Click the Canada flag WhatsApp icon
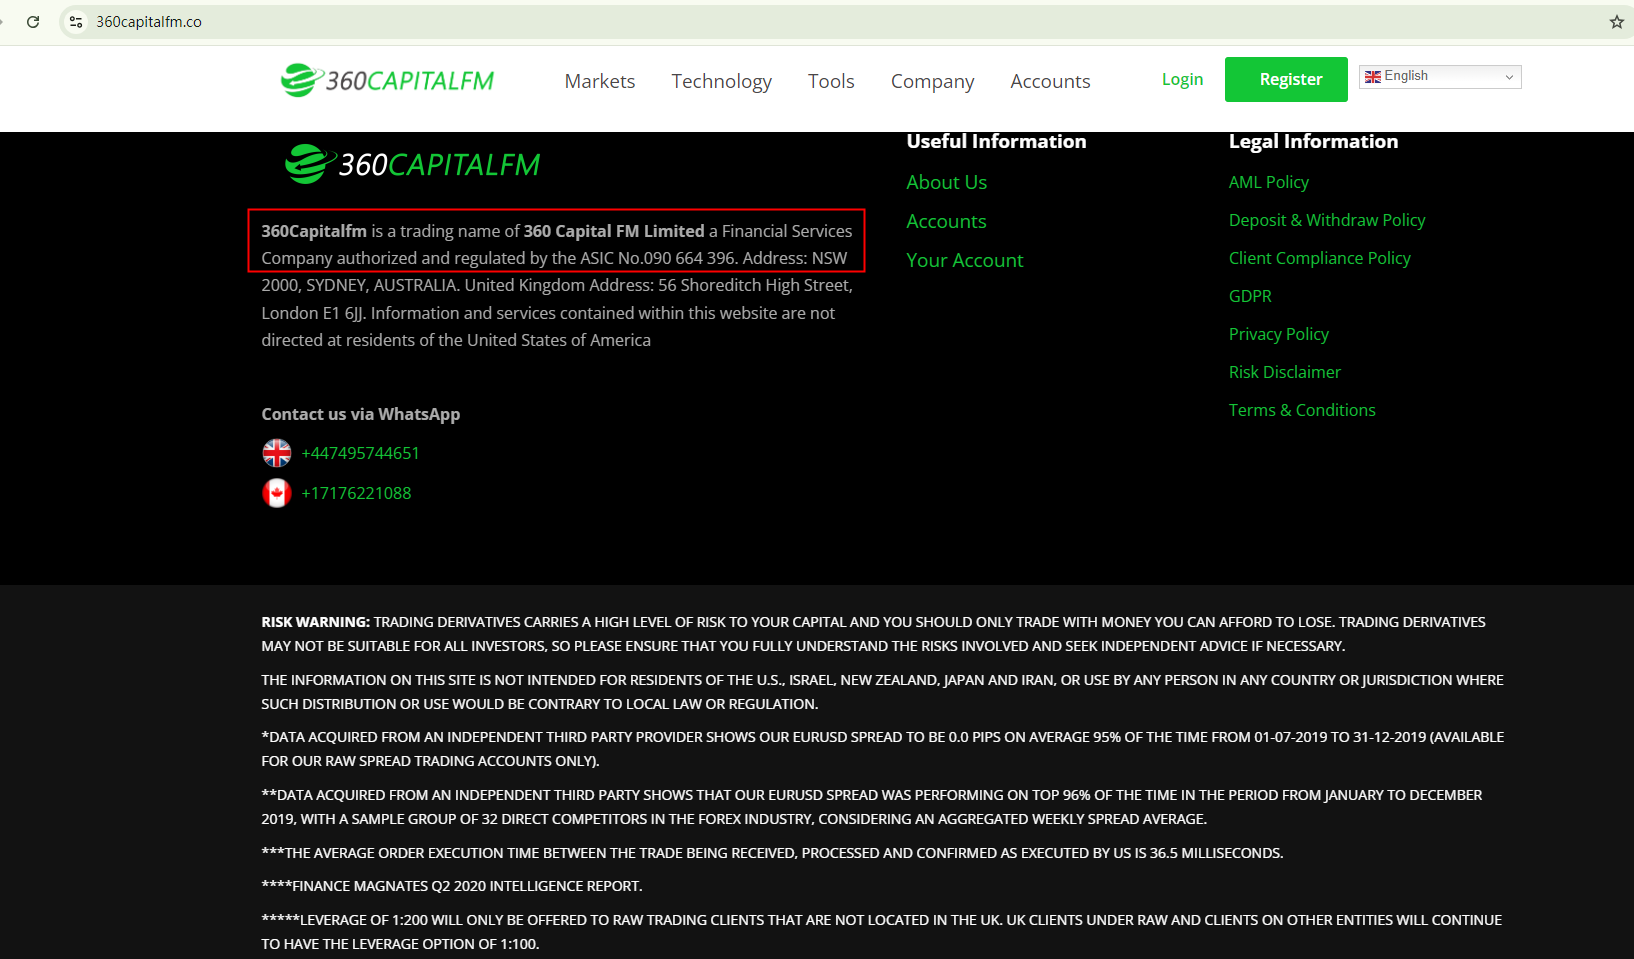1634x959 pixels. (277, 493)
